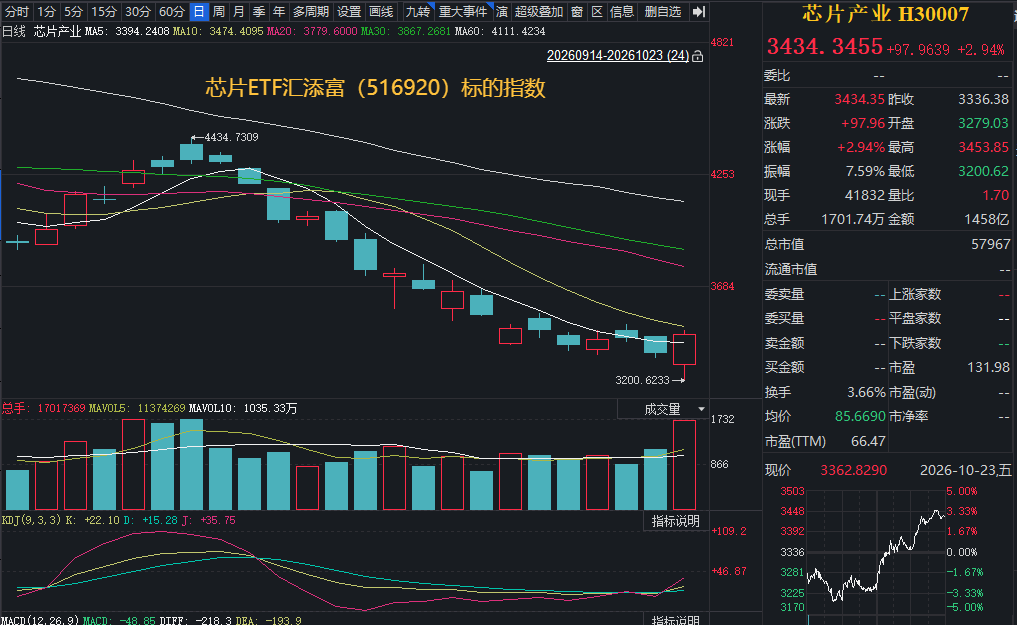Switch to the 季 quarterly tab
This screenshot has width=1017, height=625.
tap(259, 12)
